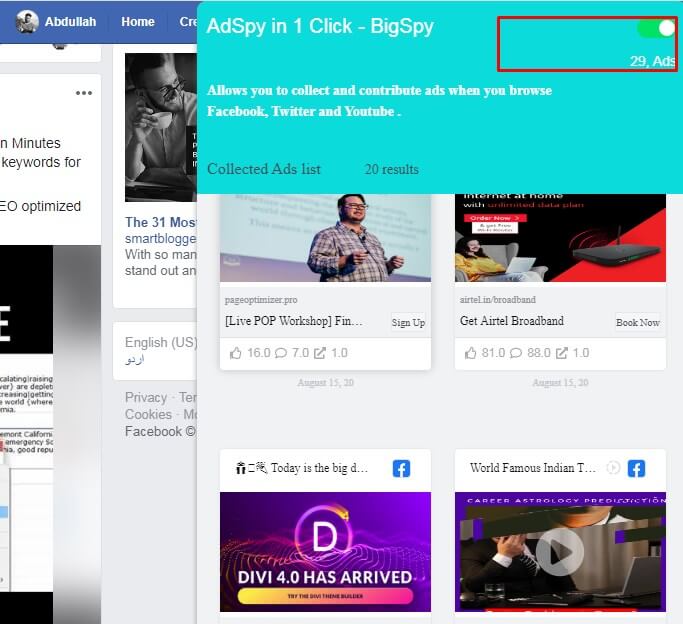This screenshot has width=683, height=624.
Task: Click the pageoptimizer.pro domain text
Action: click(261, 300)
